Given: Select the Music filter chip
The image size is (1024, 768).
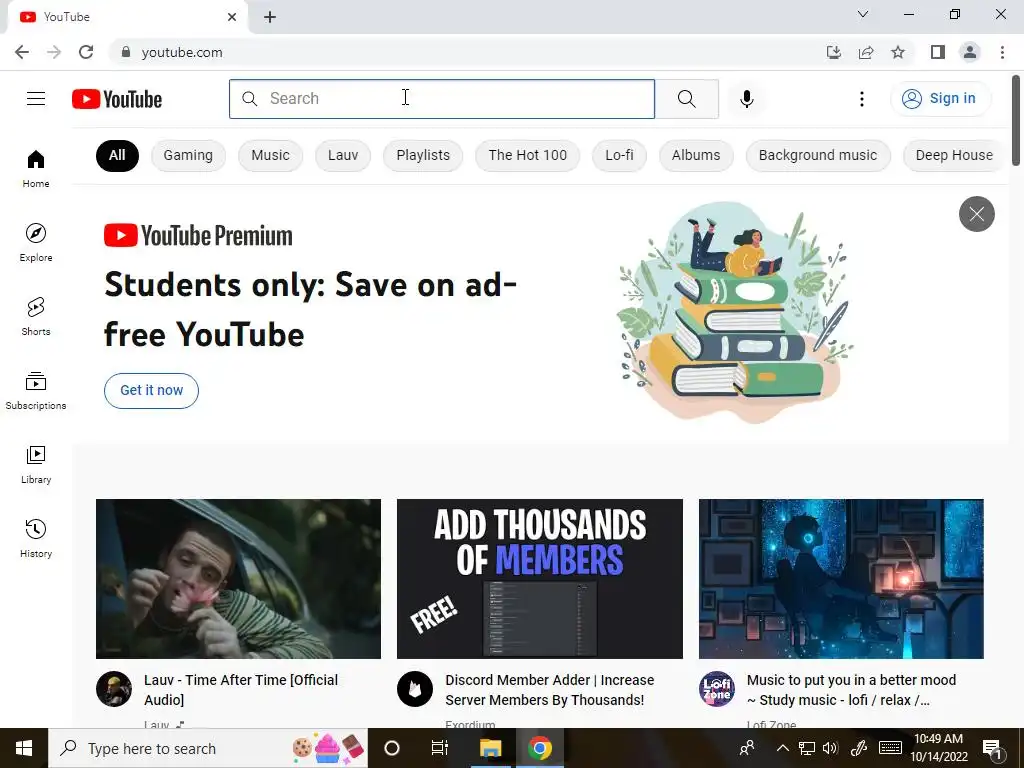Looking at the screenshot, I should tap(270, 155).
